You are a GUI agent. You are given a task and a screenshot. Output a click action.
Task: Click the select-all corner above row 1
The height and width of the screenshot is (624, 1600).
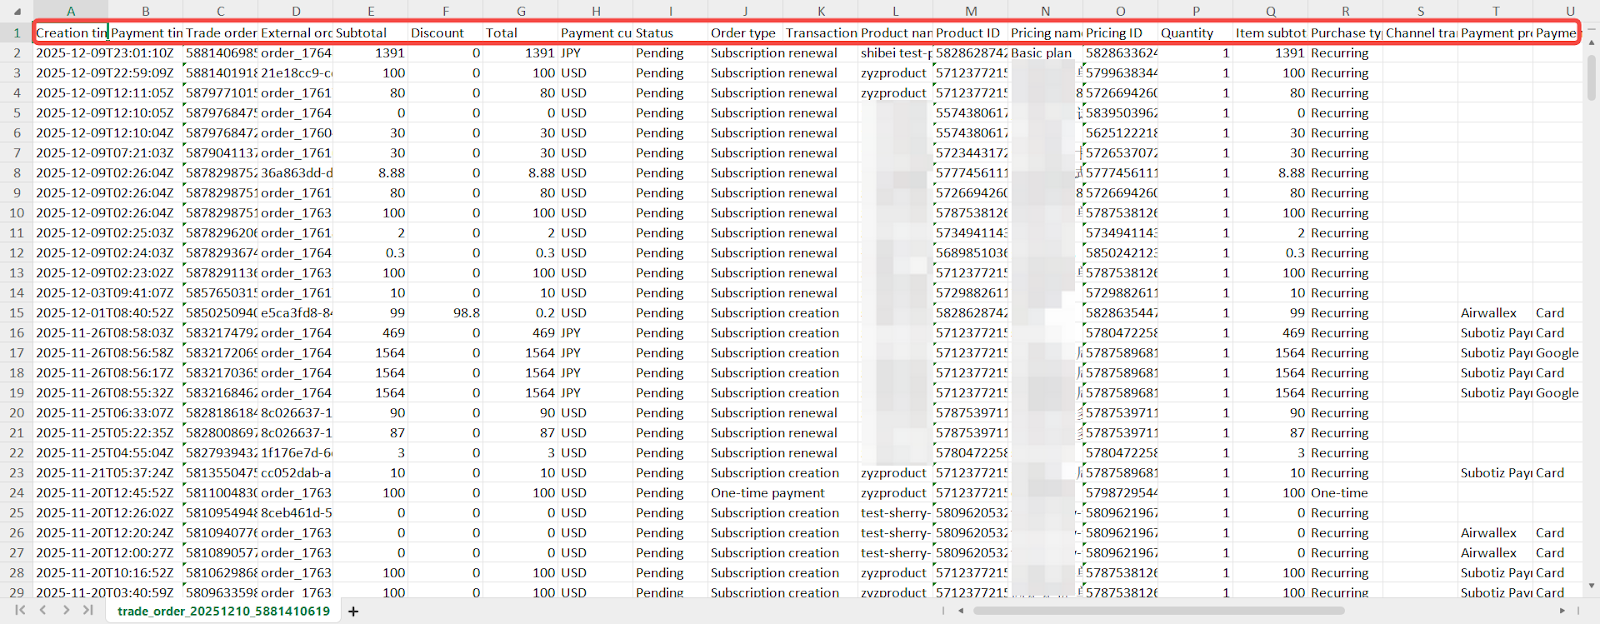click(x=16, y=11)
